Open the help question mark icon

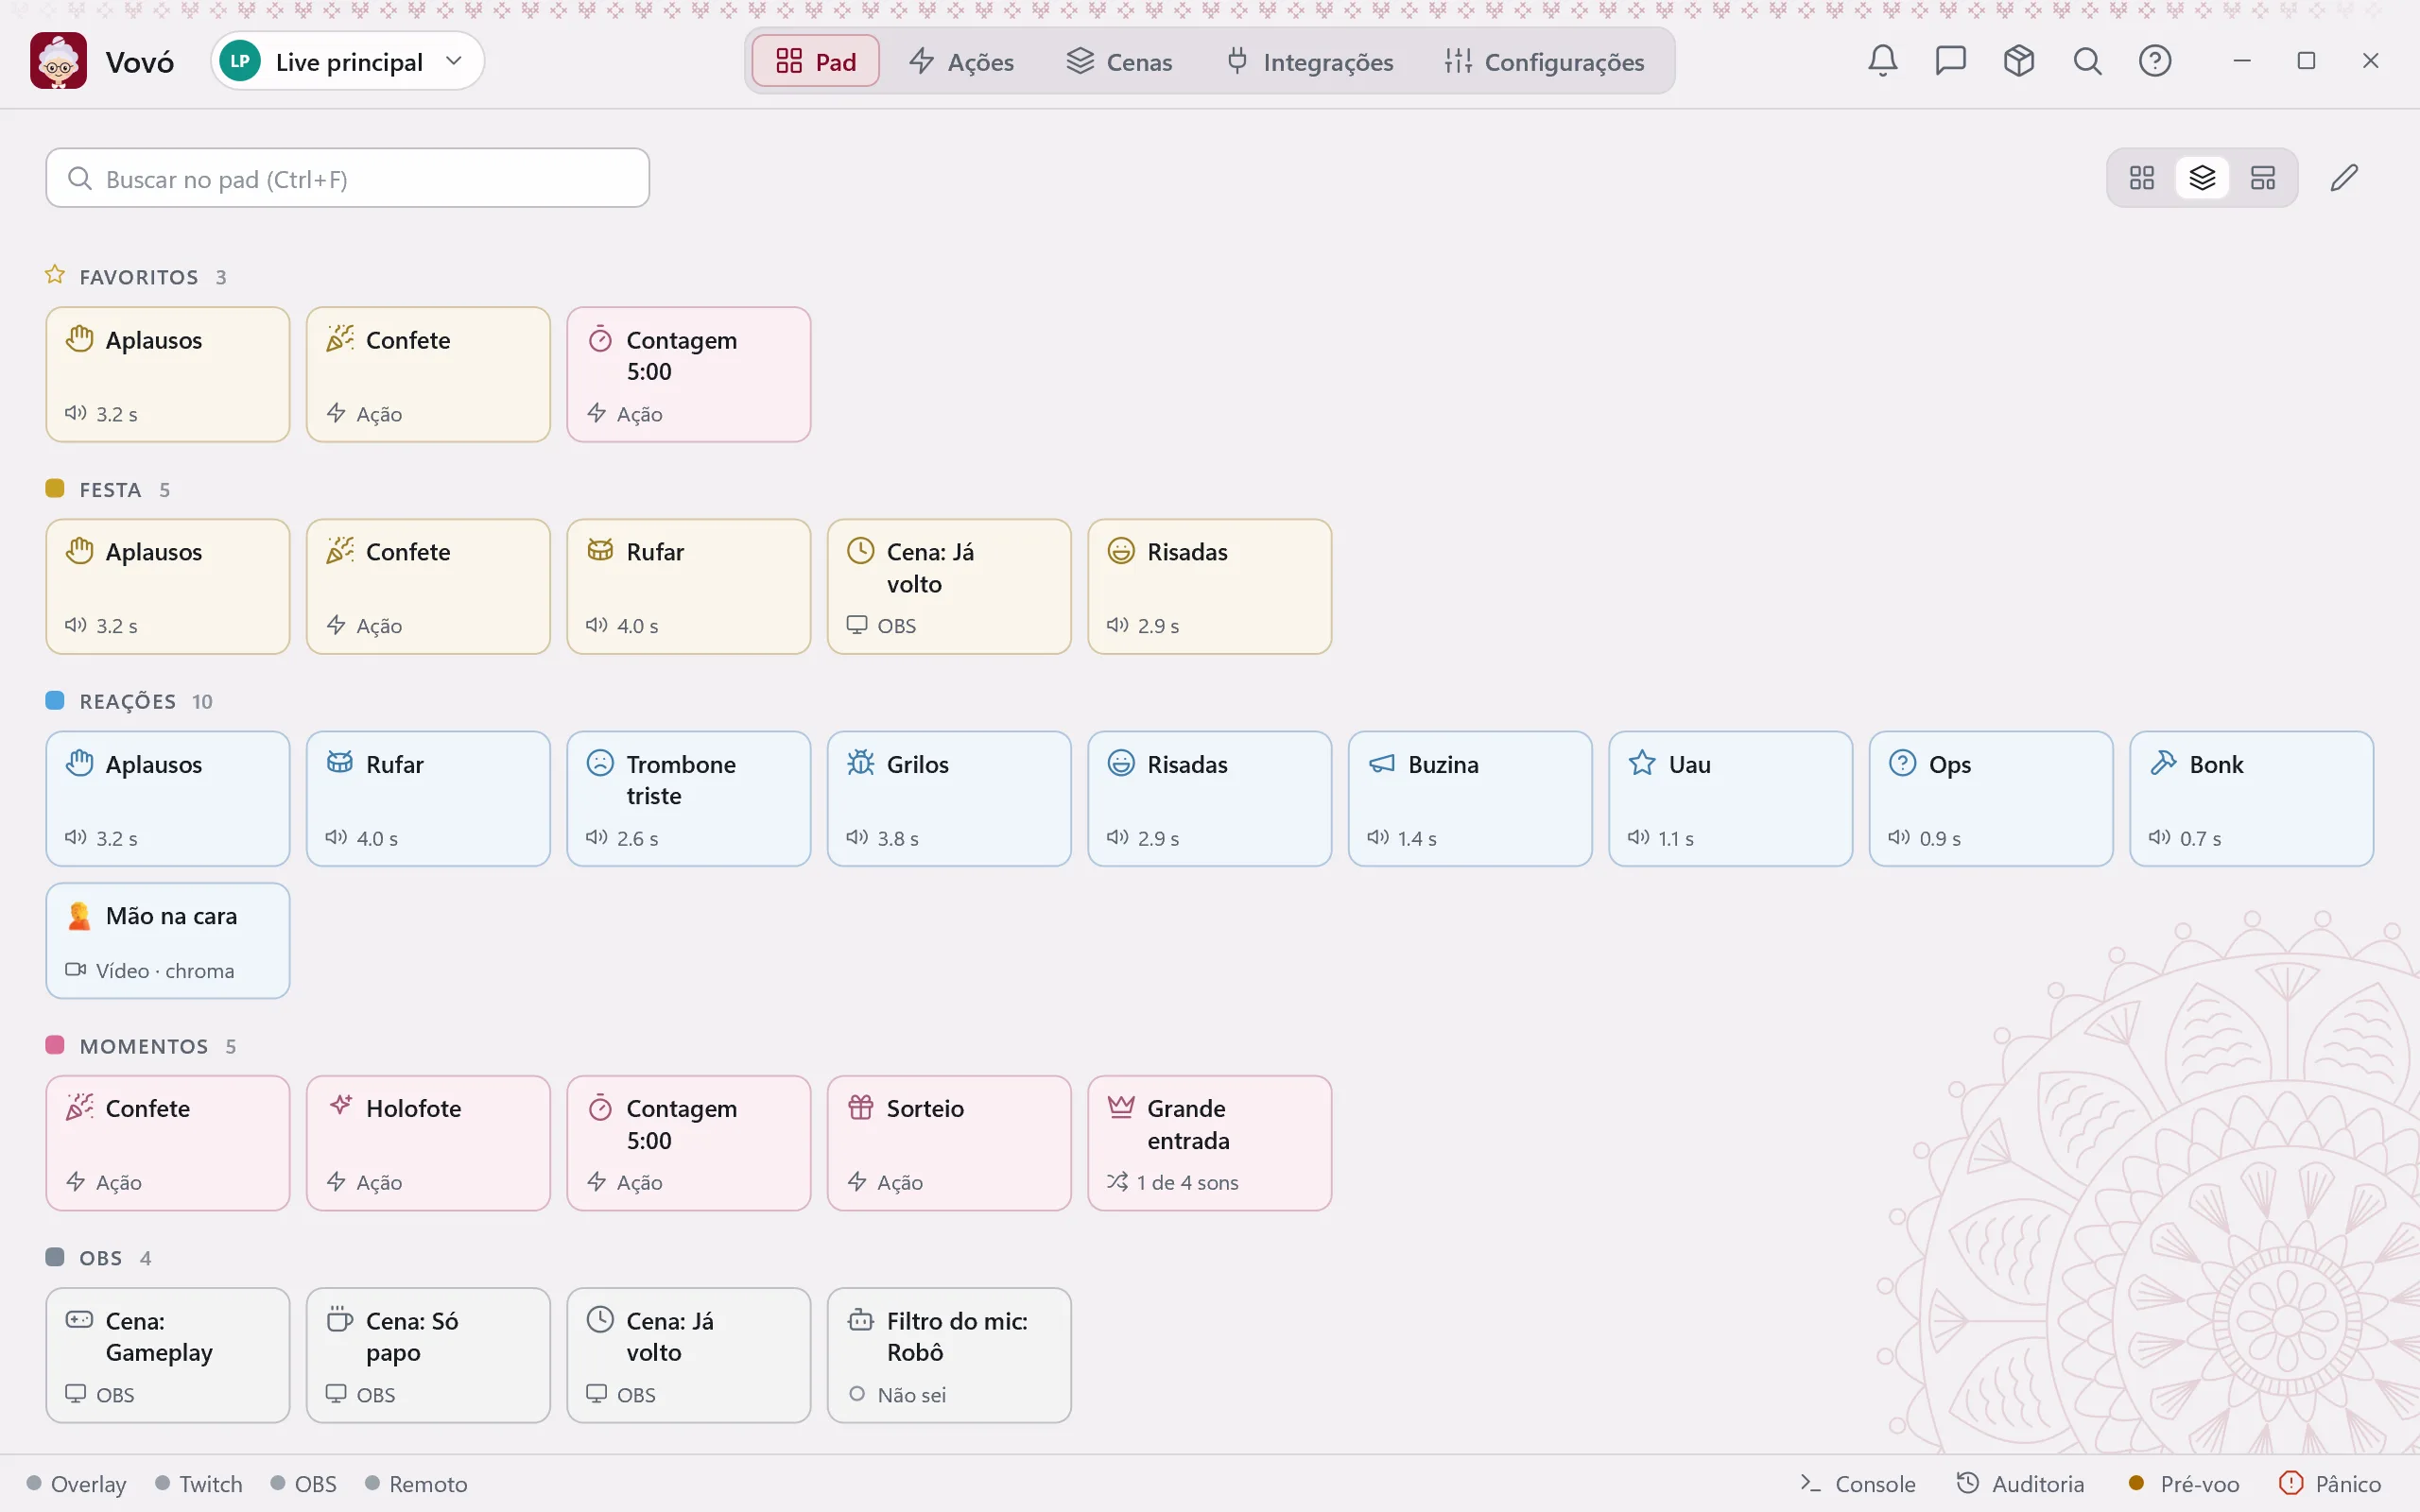point(2155,61)
